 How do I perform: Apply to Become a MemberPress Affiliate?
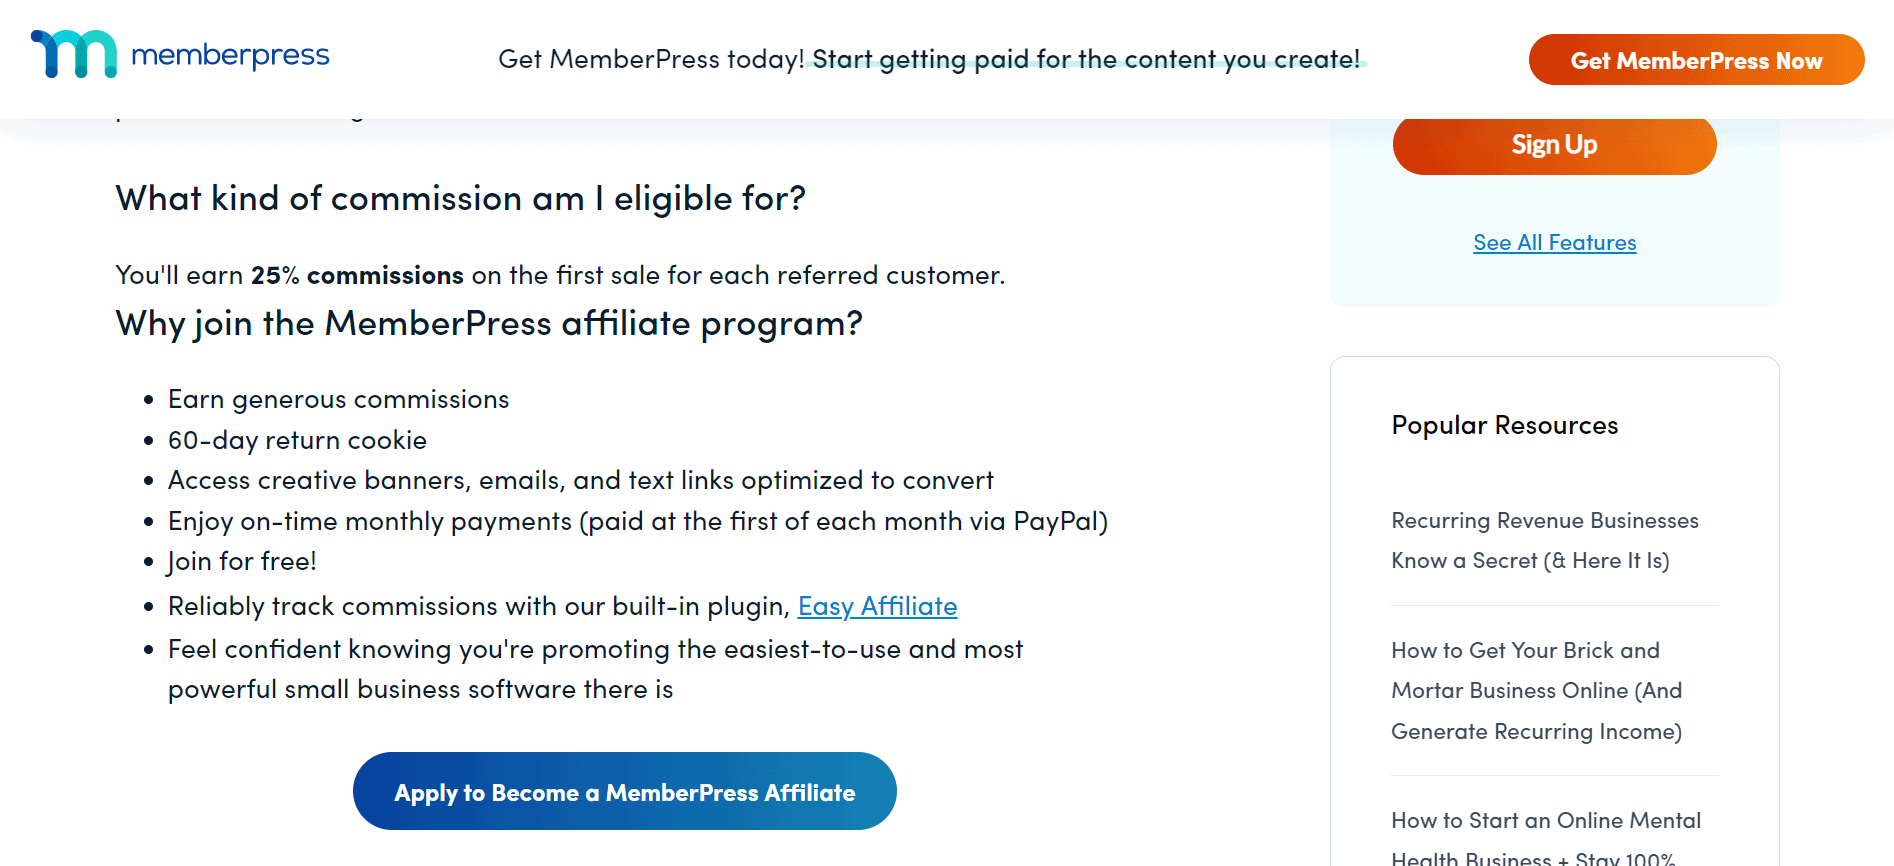point(624,792)
